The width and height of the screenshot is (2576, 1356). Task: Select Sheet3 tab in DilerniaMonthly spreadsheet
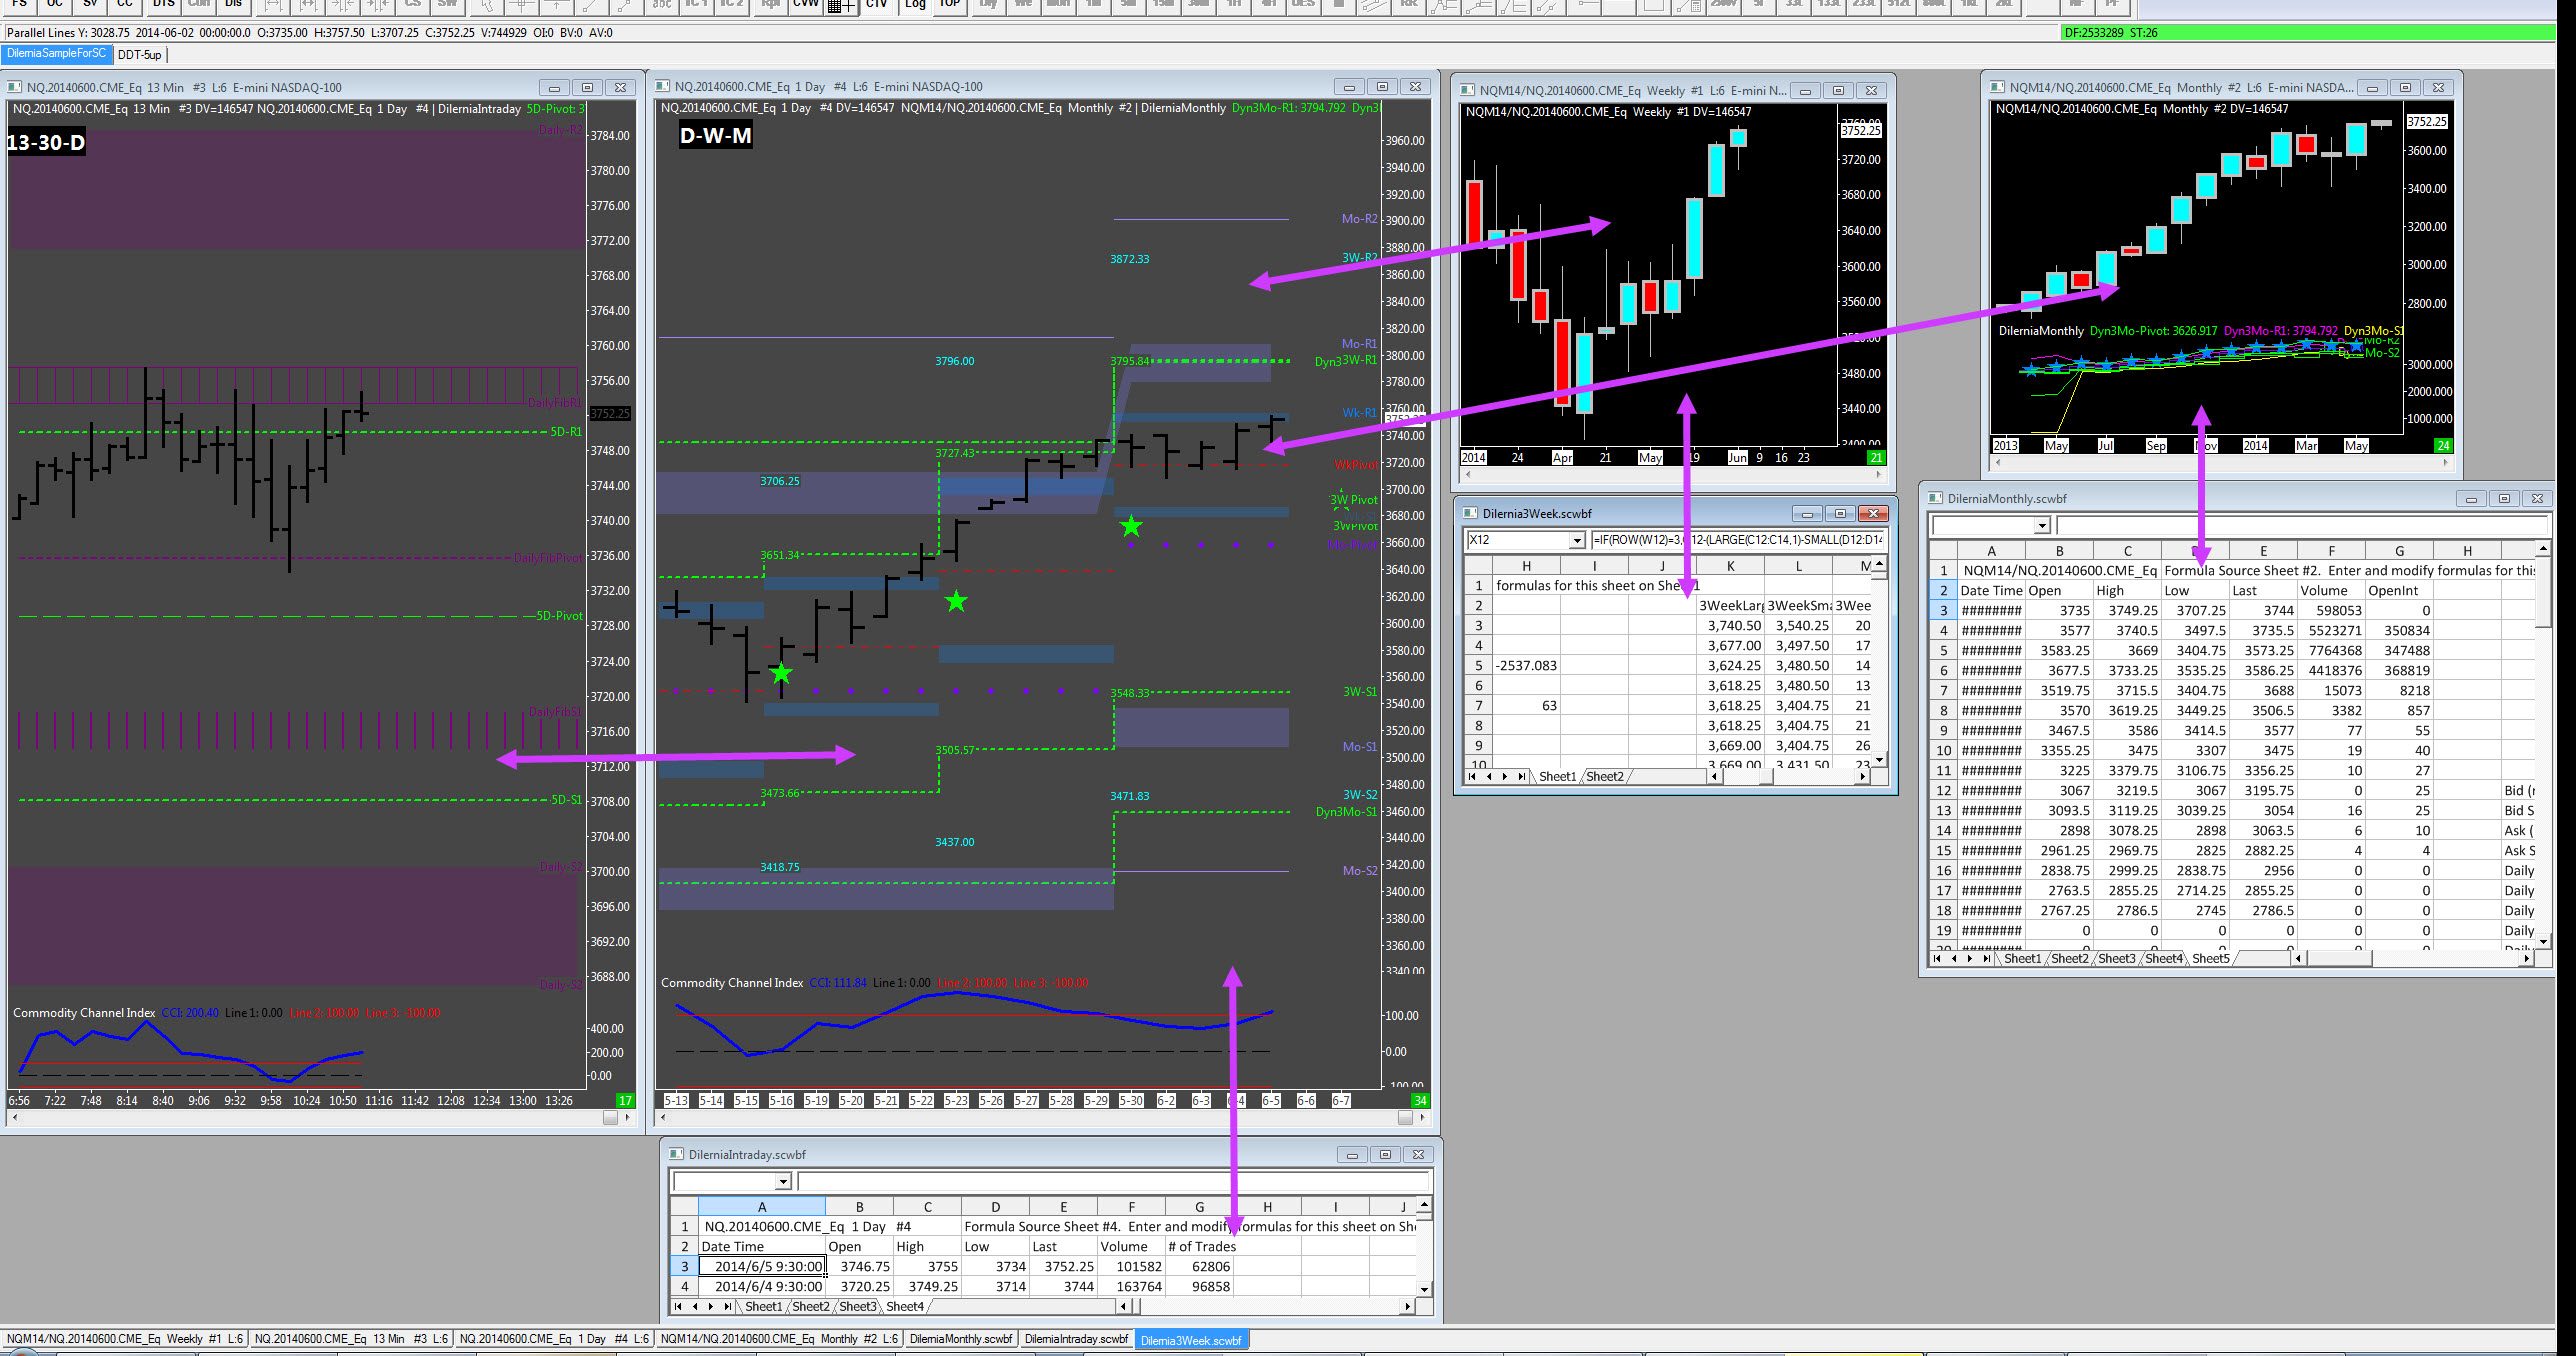click(x=2116, y=958)
